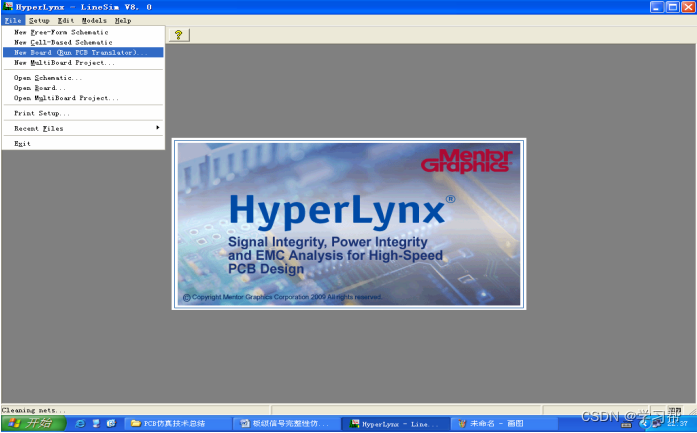Open Internet Explorer from quick launch
This screenshot has width=697, height=433.
tap(80, 423)
